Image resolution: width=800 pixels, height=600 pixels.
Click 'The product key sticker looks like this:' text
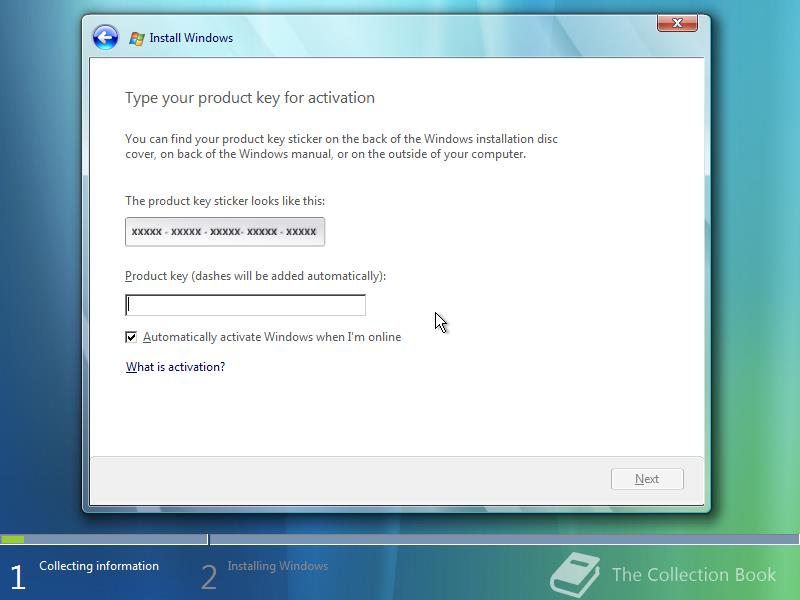click(225, 201)
